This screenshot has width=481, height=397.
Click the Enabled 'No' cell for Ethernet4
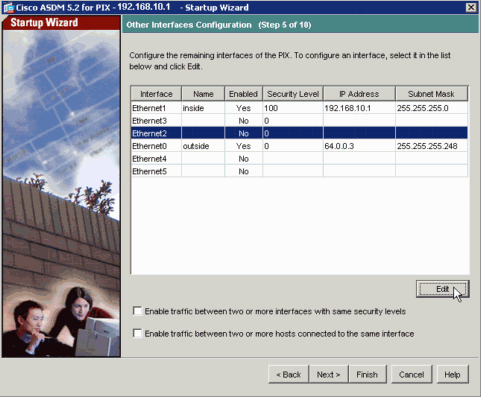[243, 159]
